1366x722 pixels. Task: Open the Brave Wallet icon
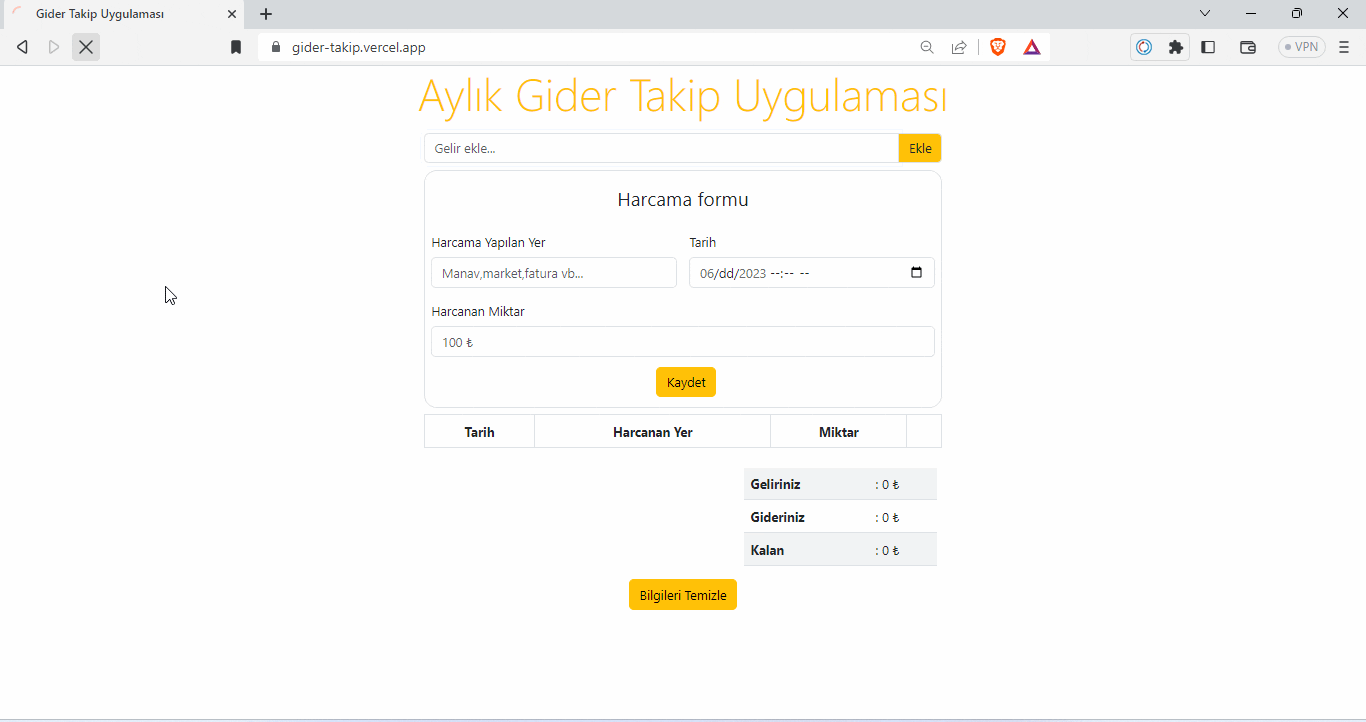click(x=1248, y=47)
